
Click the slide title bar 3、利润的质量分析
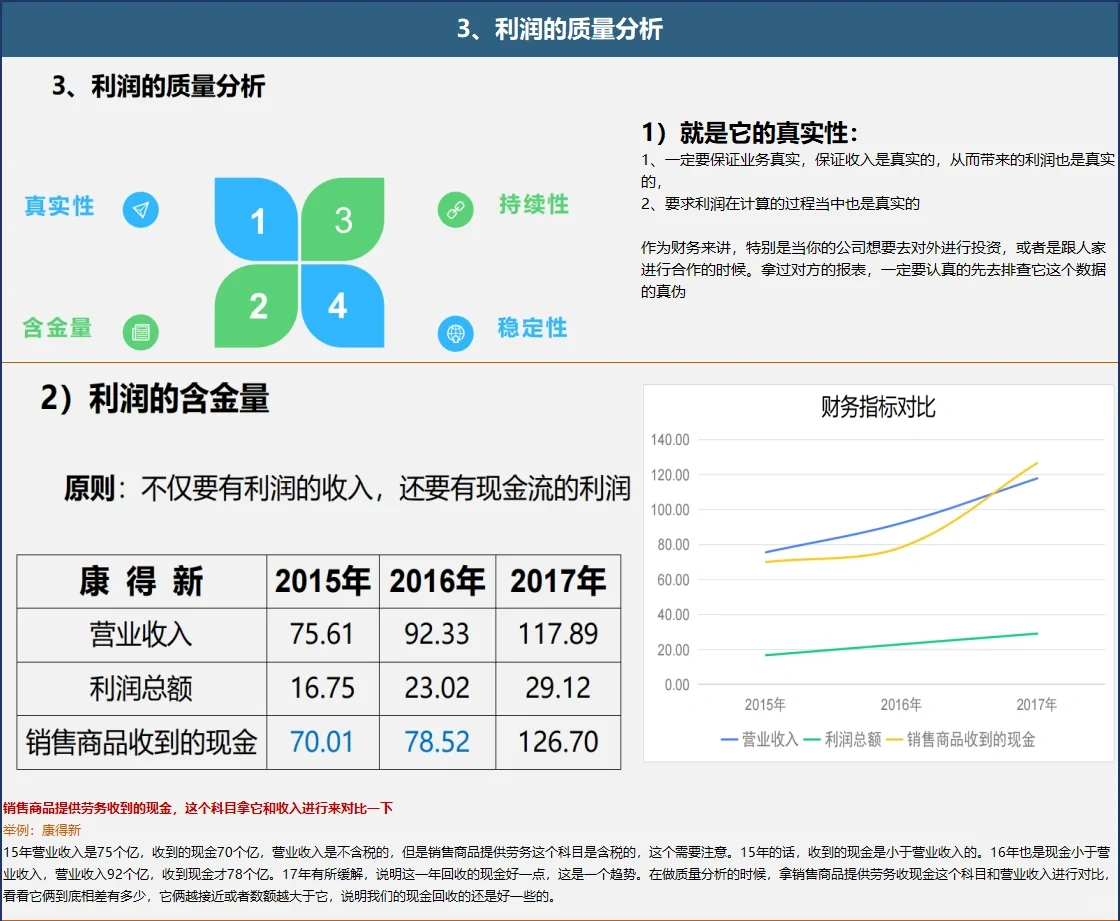tap(560, 30)
